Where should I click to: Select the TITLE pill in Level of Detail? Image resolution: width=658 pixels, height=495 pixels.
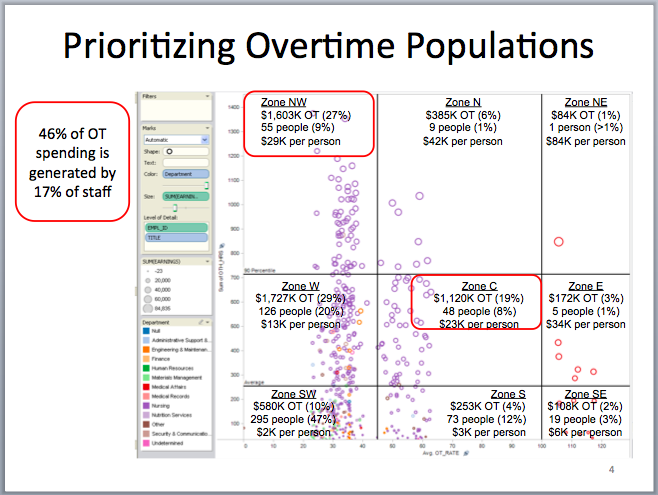(176, 237)
